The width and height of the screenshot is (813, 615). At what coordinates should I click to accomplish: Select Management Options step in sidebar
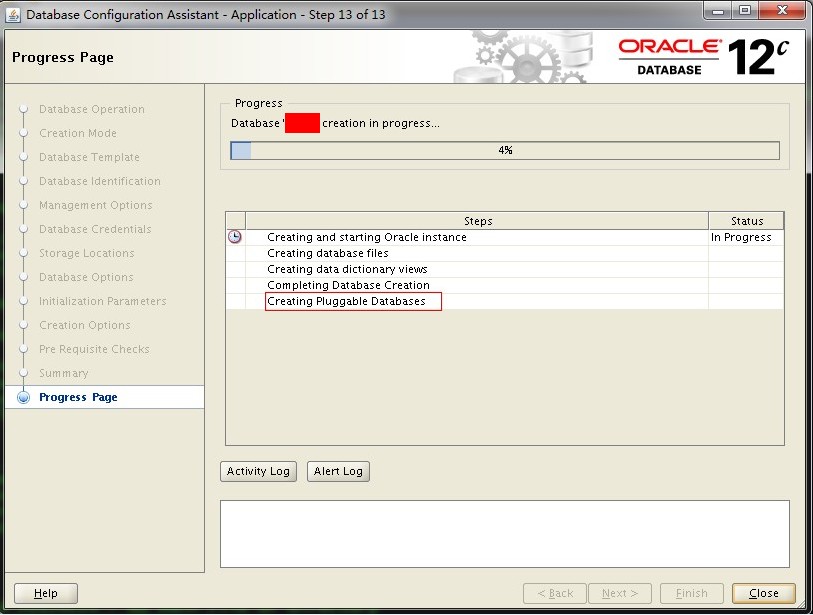click(95, 205)
